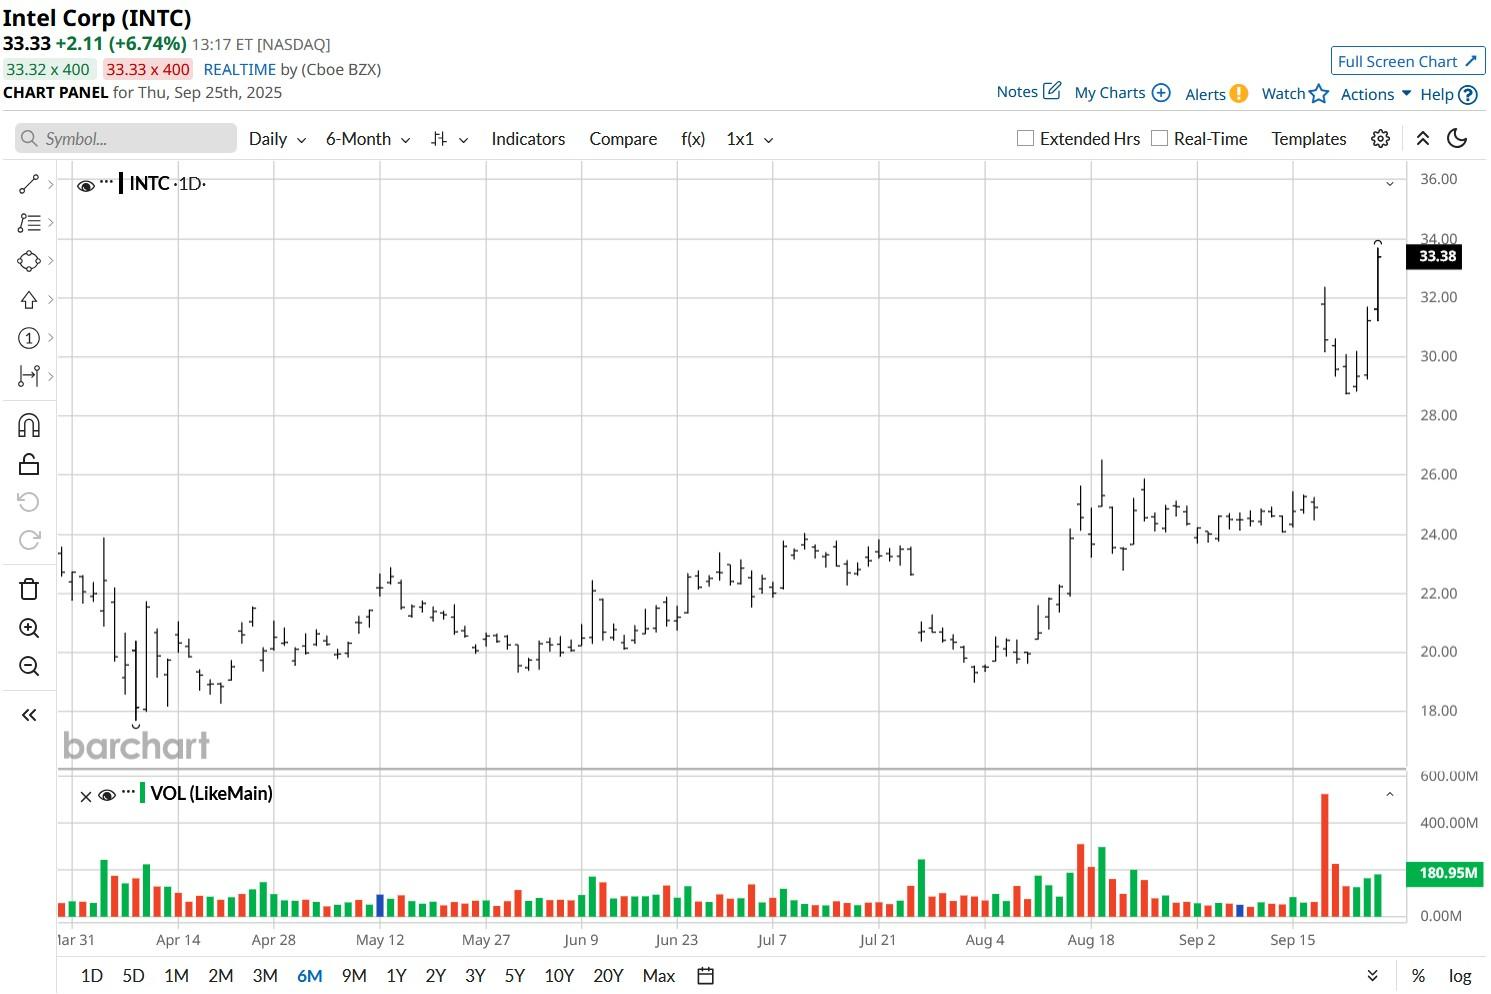
Task: Collapse the drawing tools sidebar
Action: (x=29, y=715)
